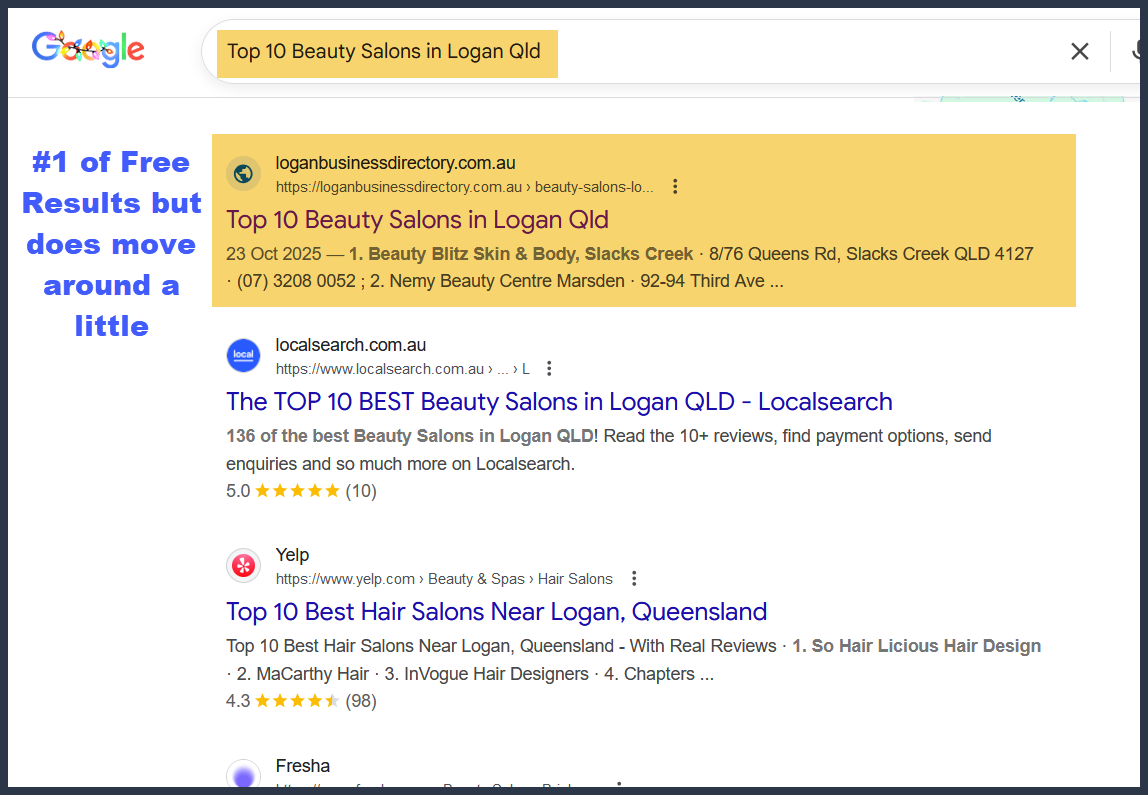1148x795 pixels.
Task: Open the three-dot menu for the loganbusinessdirectory result
Action: pos(675,187)
